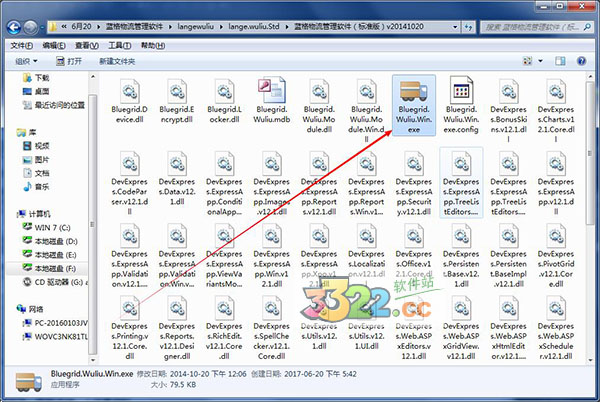Select DevExpress.Web.ASPxScheduler.v12.1.dll file
The image size is (600, 402).
[556, 328]
